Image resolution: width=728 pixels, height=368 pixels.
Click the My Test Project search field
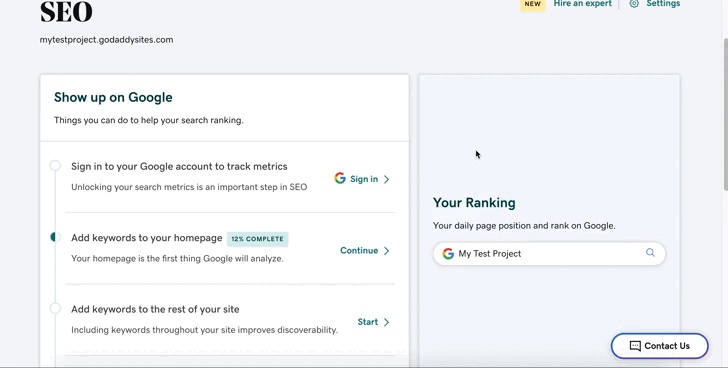[549, 253]
